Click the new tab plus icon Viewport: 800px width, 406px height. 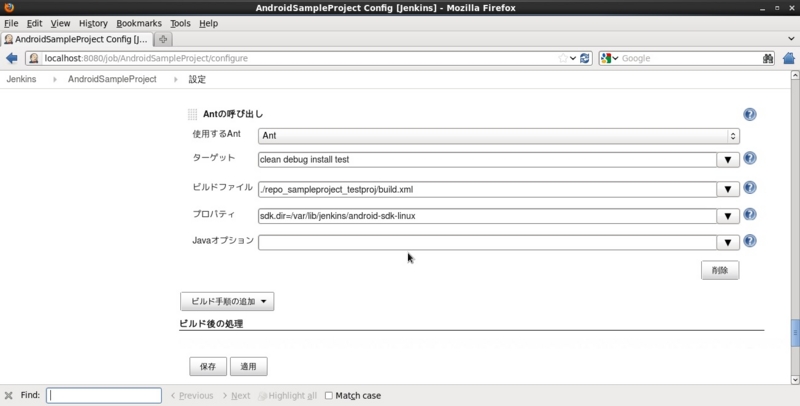tap(163, 39)
